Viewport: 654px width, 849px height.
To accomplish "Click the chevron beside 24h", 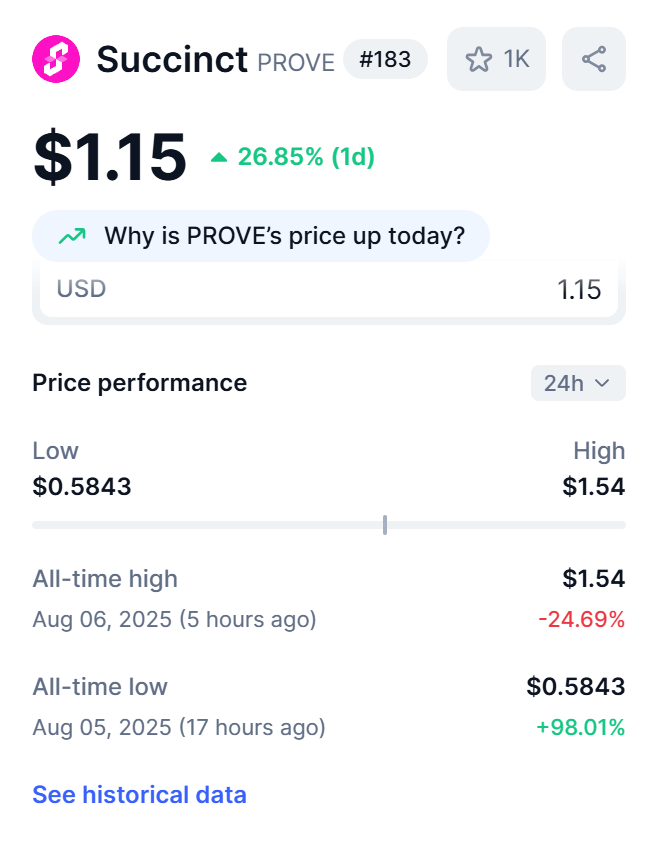I will pyautogui.click(x=603, y=383).
